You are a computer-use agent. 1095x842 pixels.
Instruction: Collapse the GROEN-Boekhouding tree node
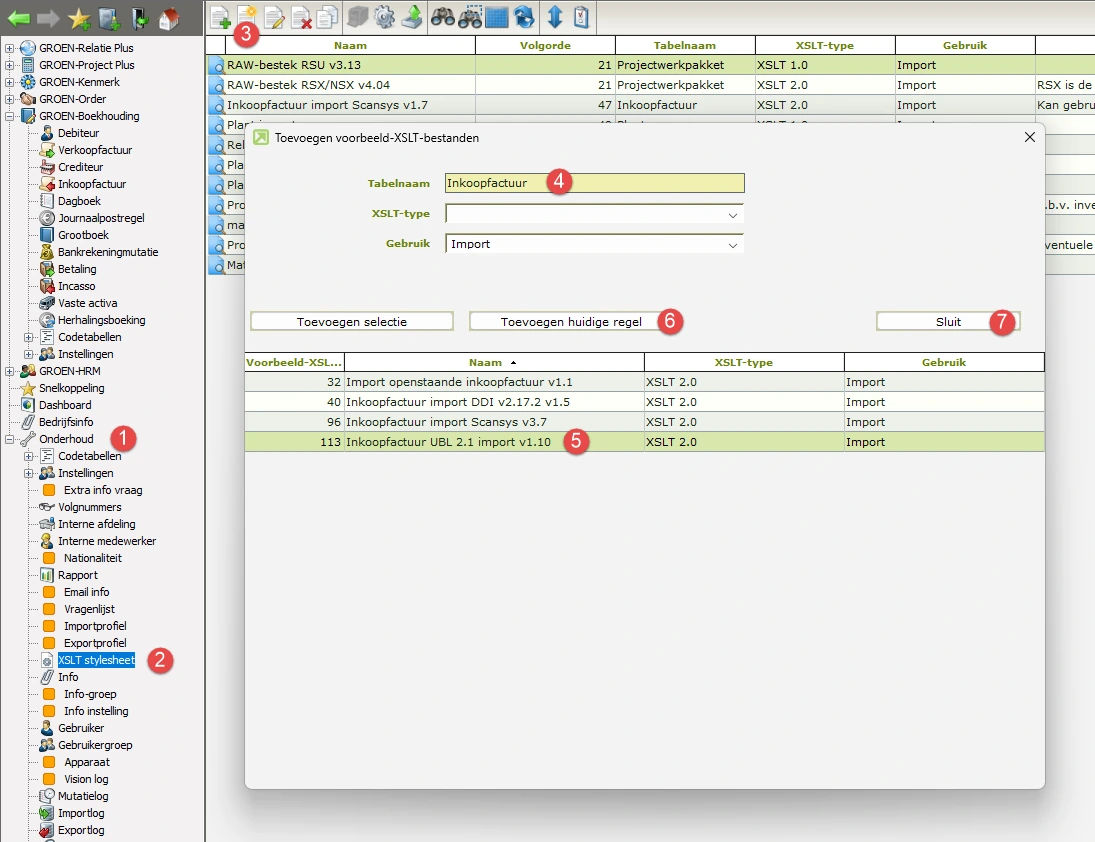(10, 116)
